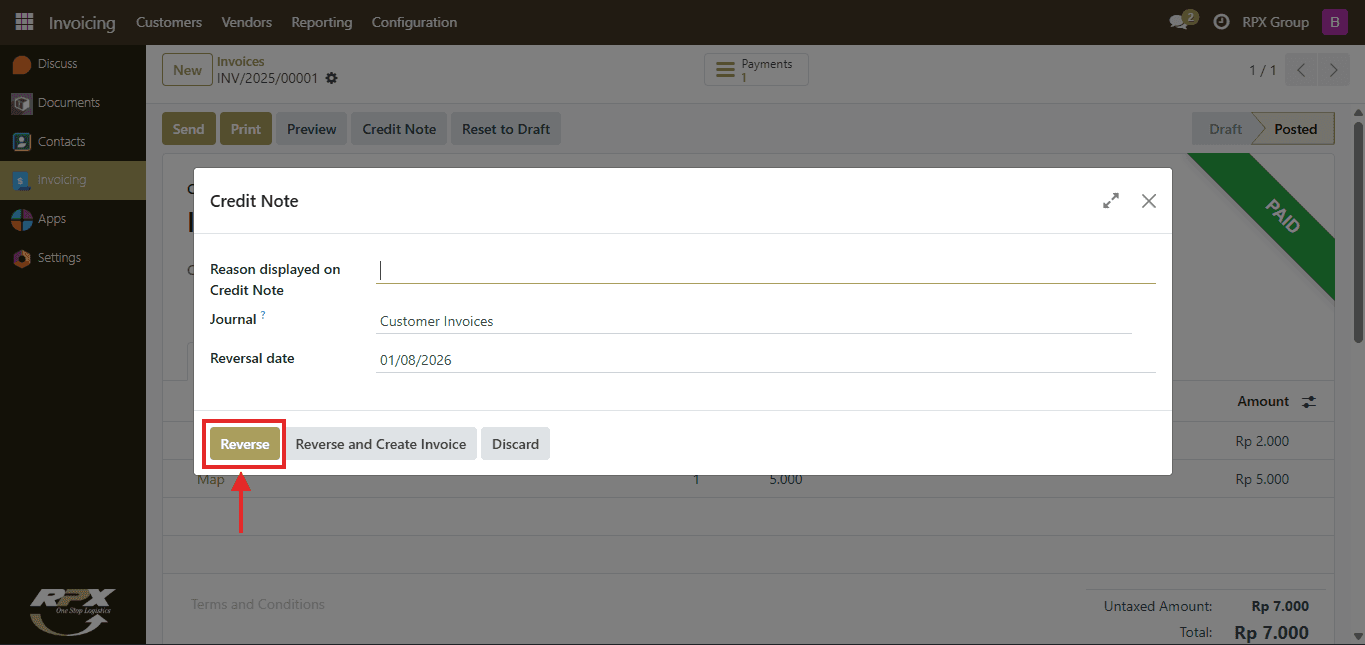Open the Invoicing app icon in sidebar
The image size is (1365, 645).
[22, 181]
